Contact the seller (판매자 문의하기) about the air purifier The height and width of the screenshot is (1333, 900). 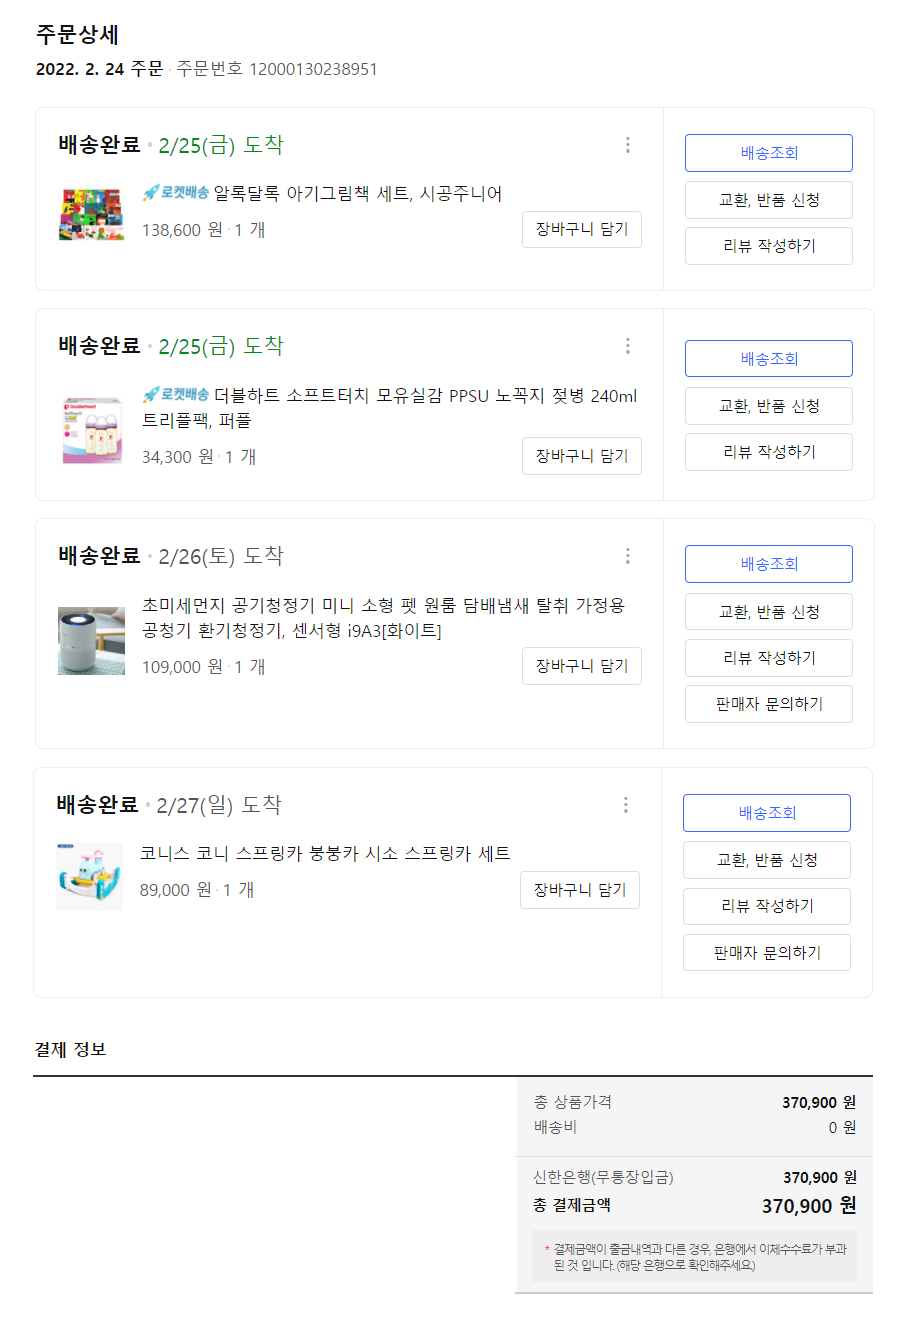(768, 704)
